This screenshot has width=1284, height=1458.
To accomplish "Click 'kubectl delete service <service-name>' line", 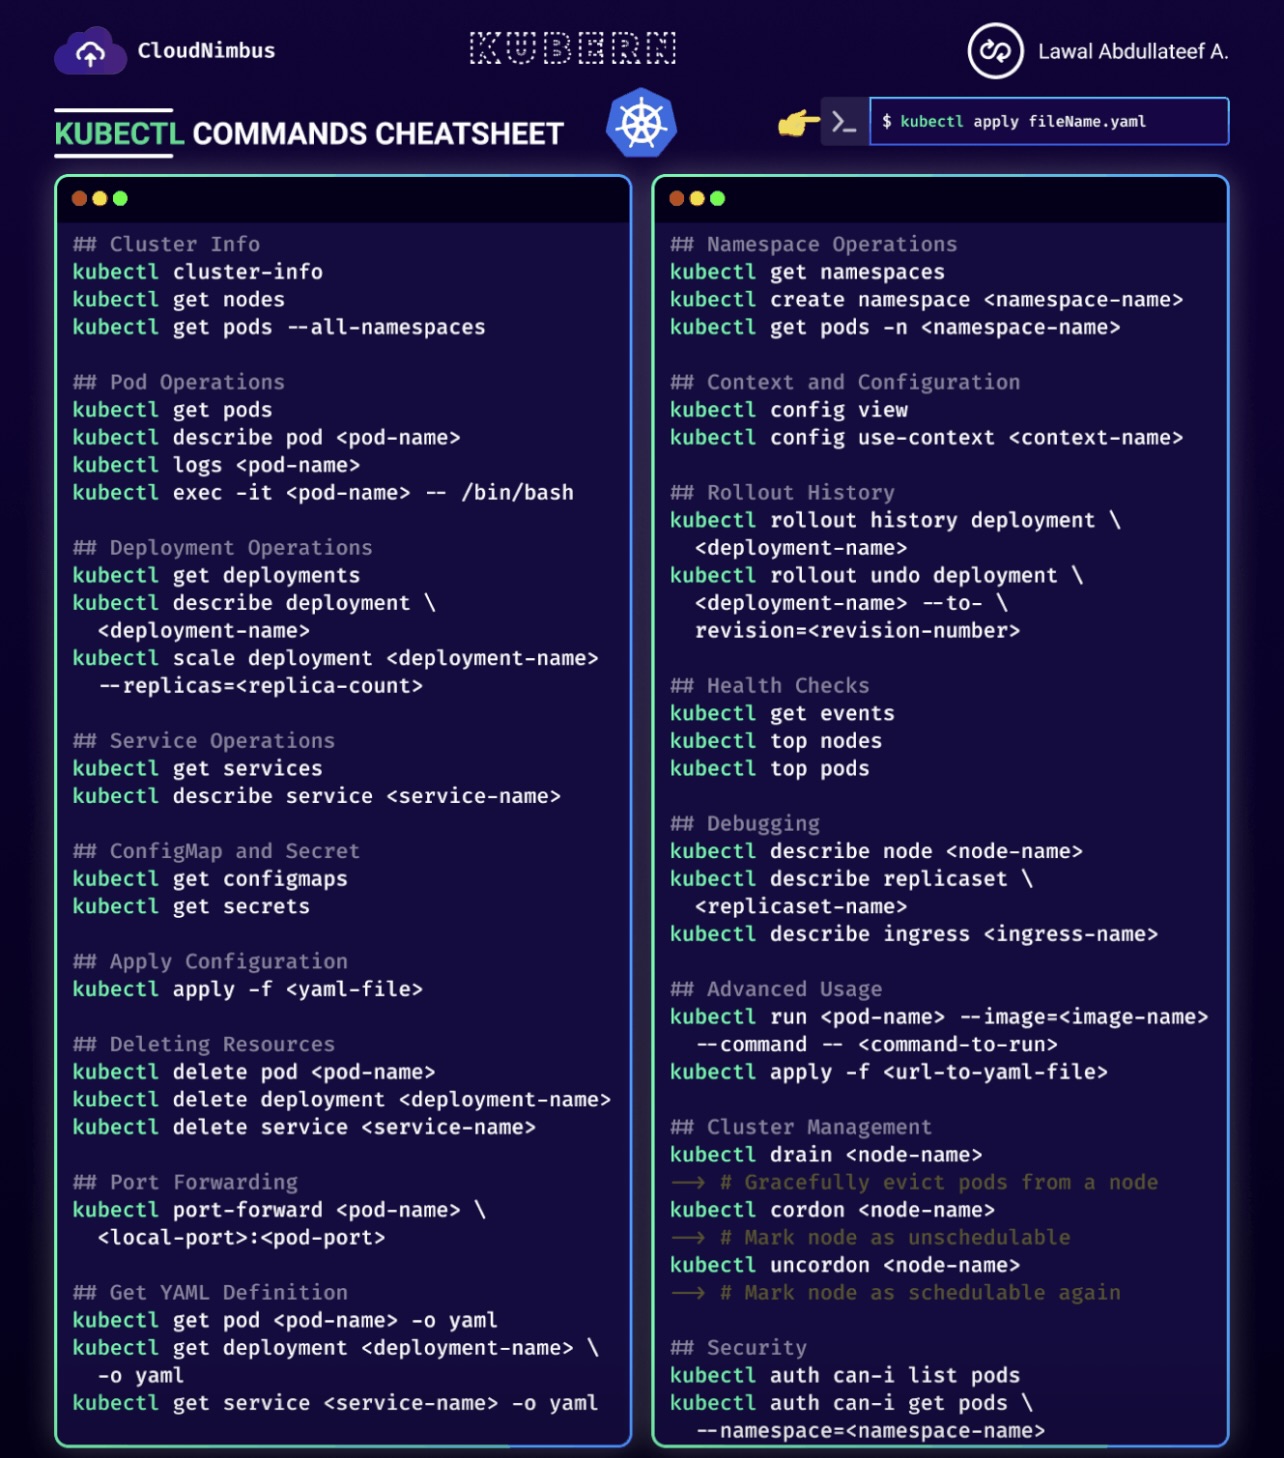I will (304, 1127).
